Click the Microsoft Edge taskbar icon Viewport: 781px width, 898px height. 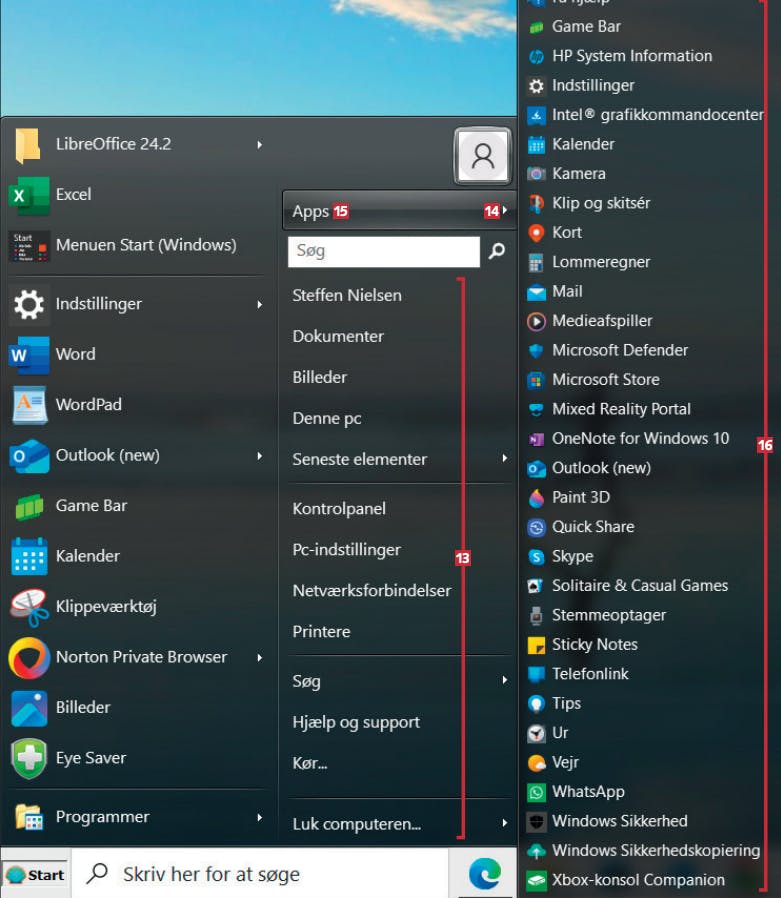tap(484, 874)
